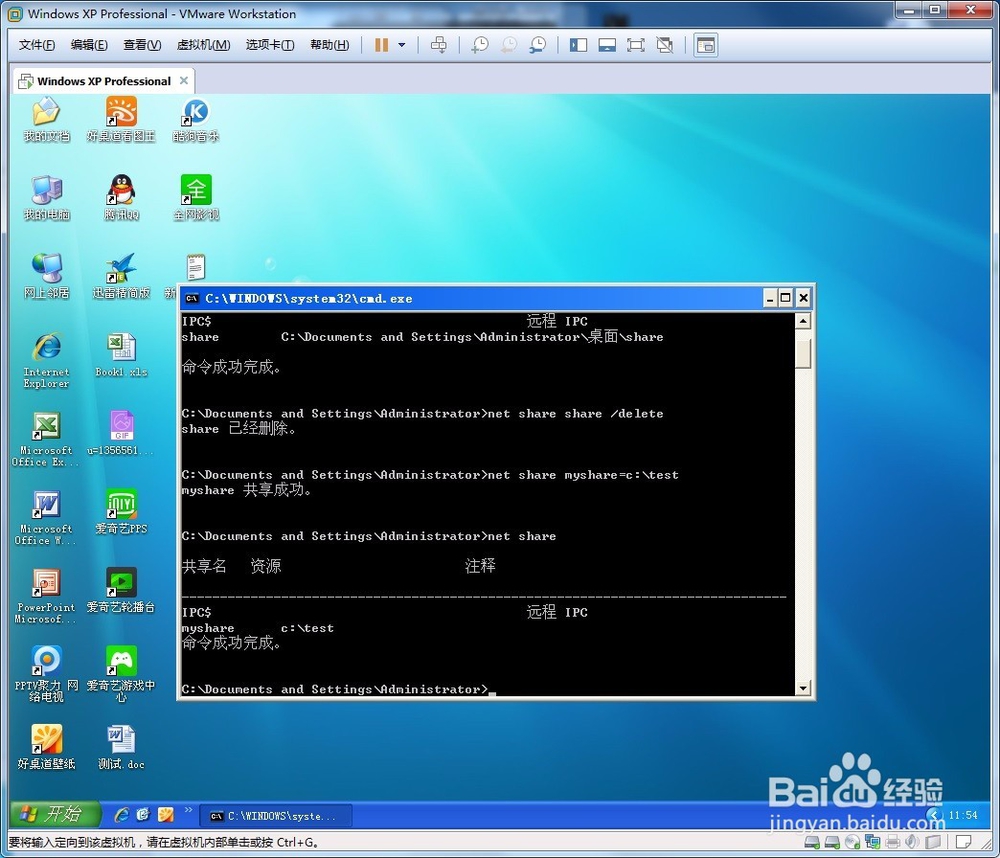Viewport: 1000px width, 858px height.
Task: Click the cmd scrollbar up arrow
Action: 803,320
